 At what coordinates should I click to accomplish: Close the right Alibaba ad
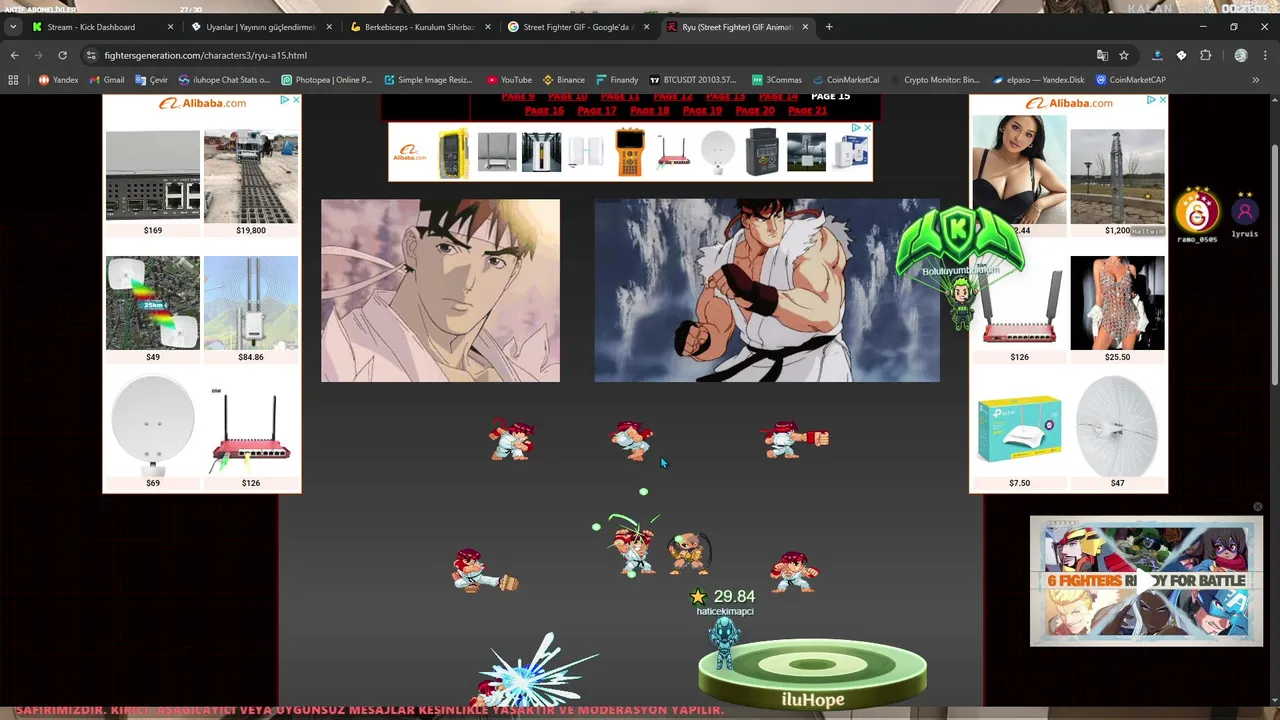pyautogui.click(x=1162, y=100)
